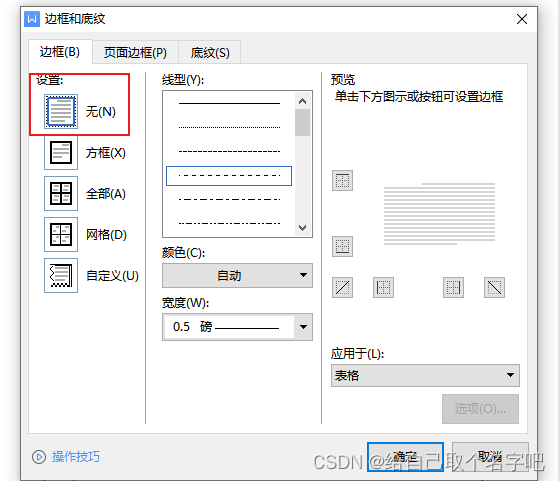
Task: Pick the 全部(A) all borders icon
Action: coord(61,194)
